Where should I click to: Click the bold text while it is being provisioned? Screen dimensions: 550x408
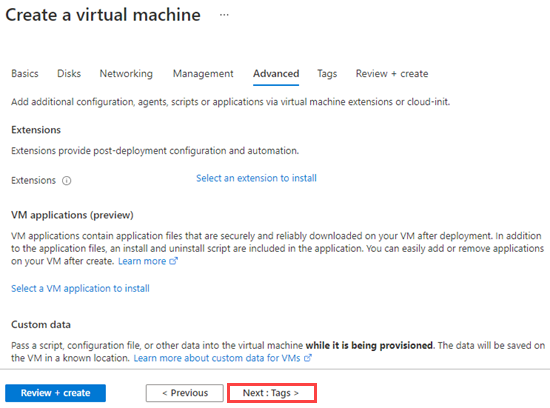369,346
